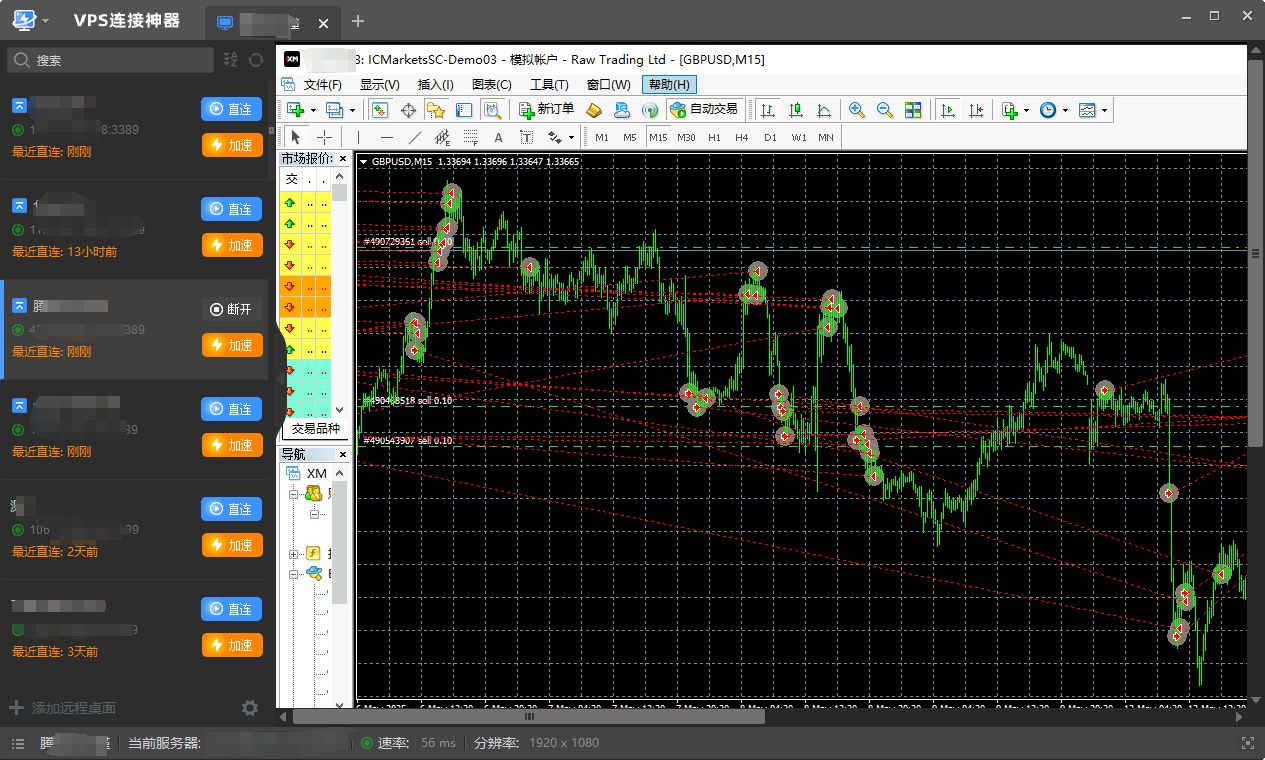This screenshot has width=1265, height=760.
Task: Toggle Data Window crosshair-target icon
Action: click(408, 110)
